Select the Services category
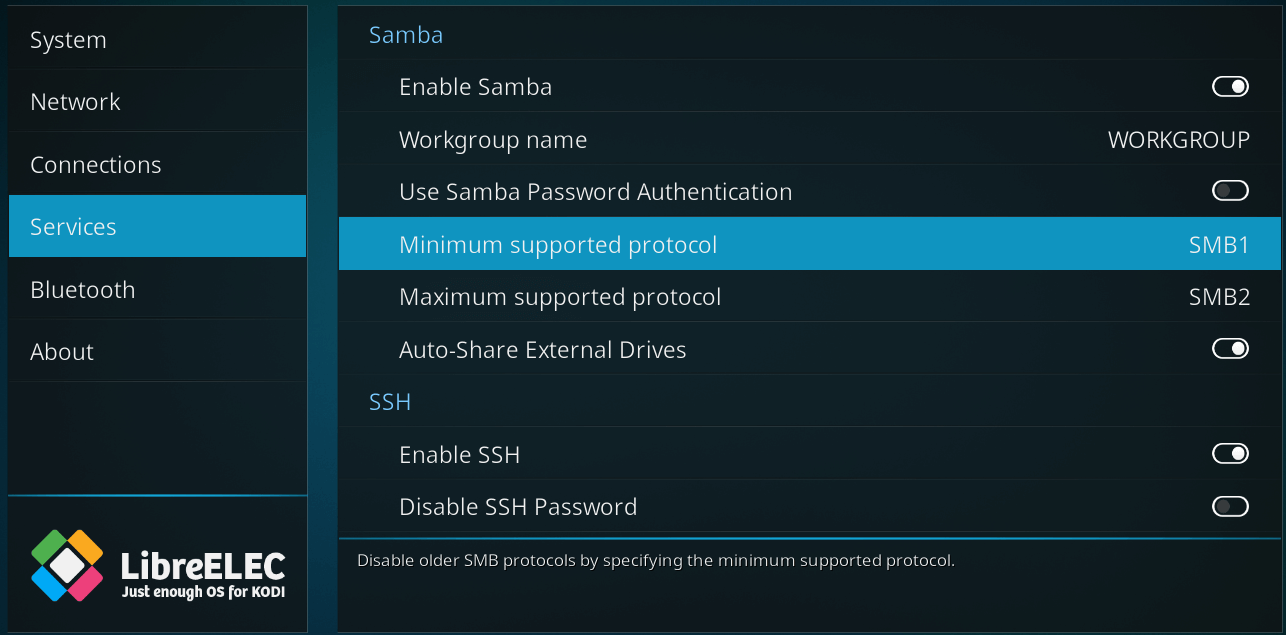 [73, 227]
